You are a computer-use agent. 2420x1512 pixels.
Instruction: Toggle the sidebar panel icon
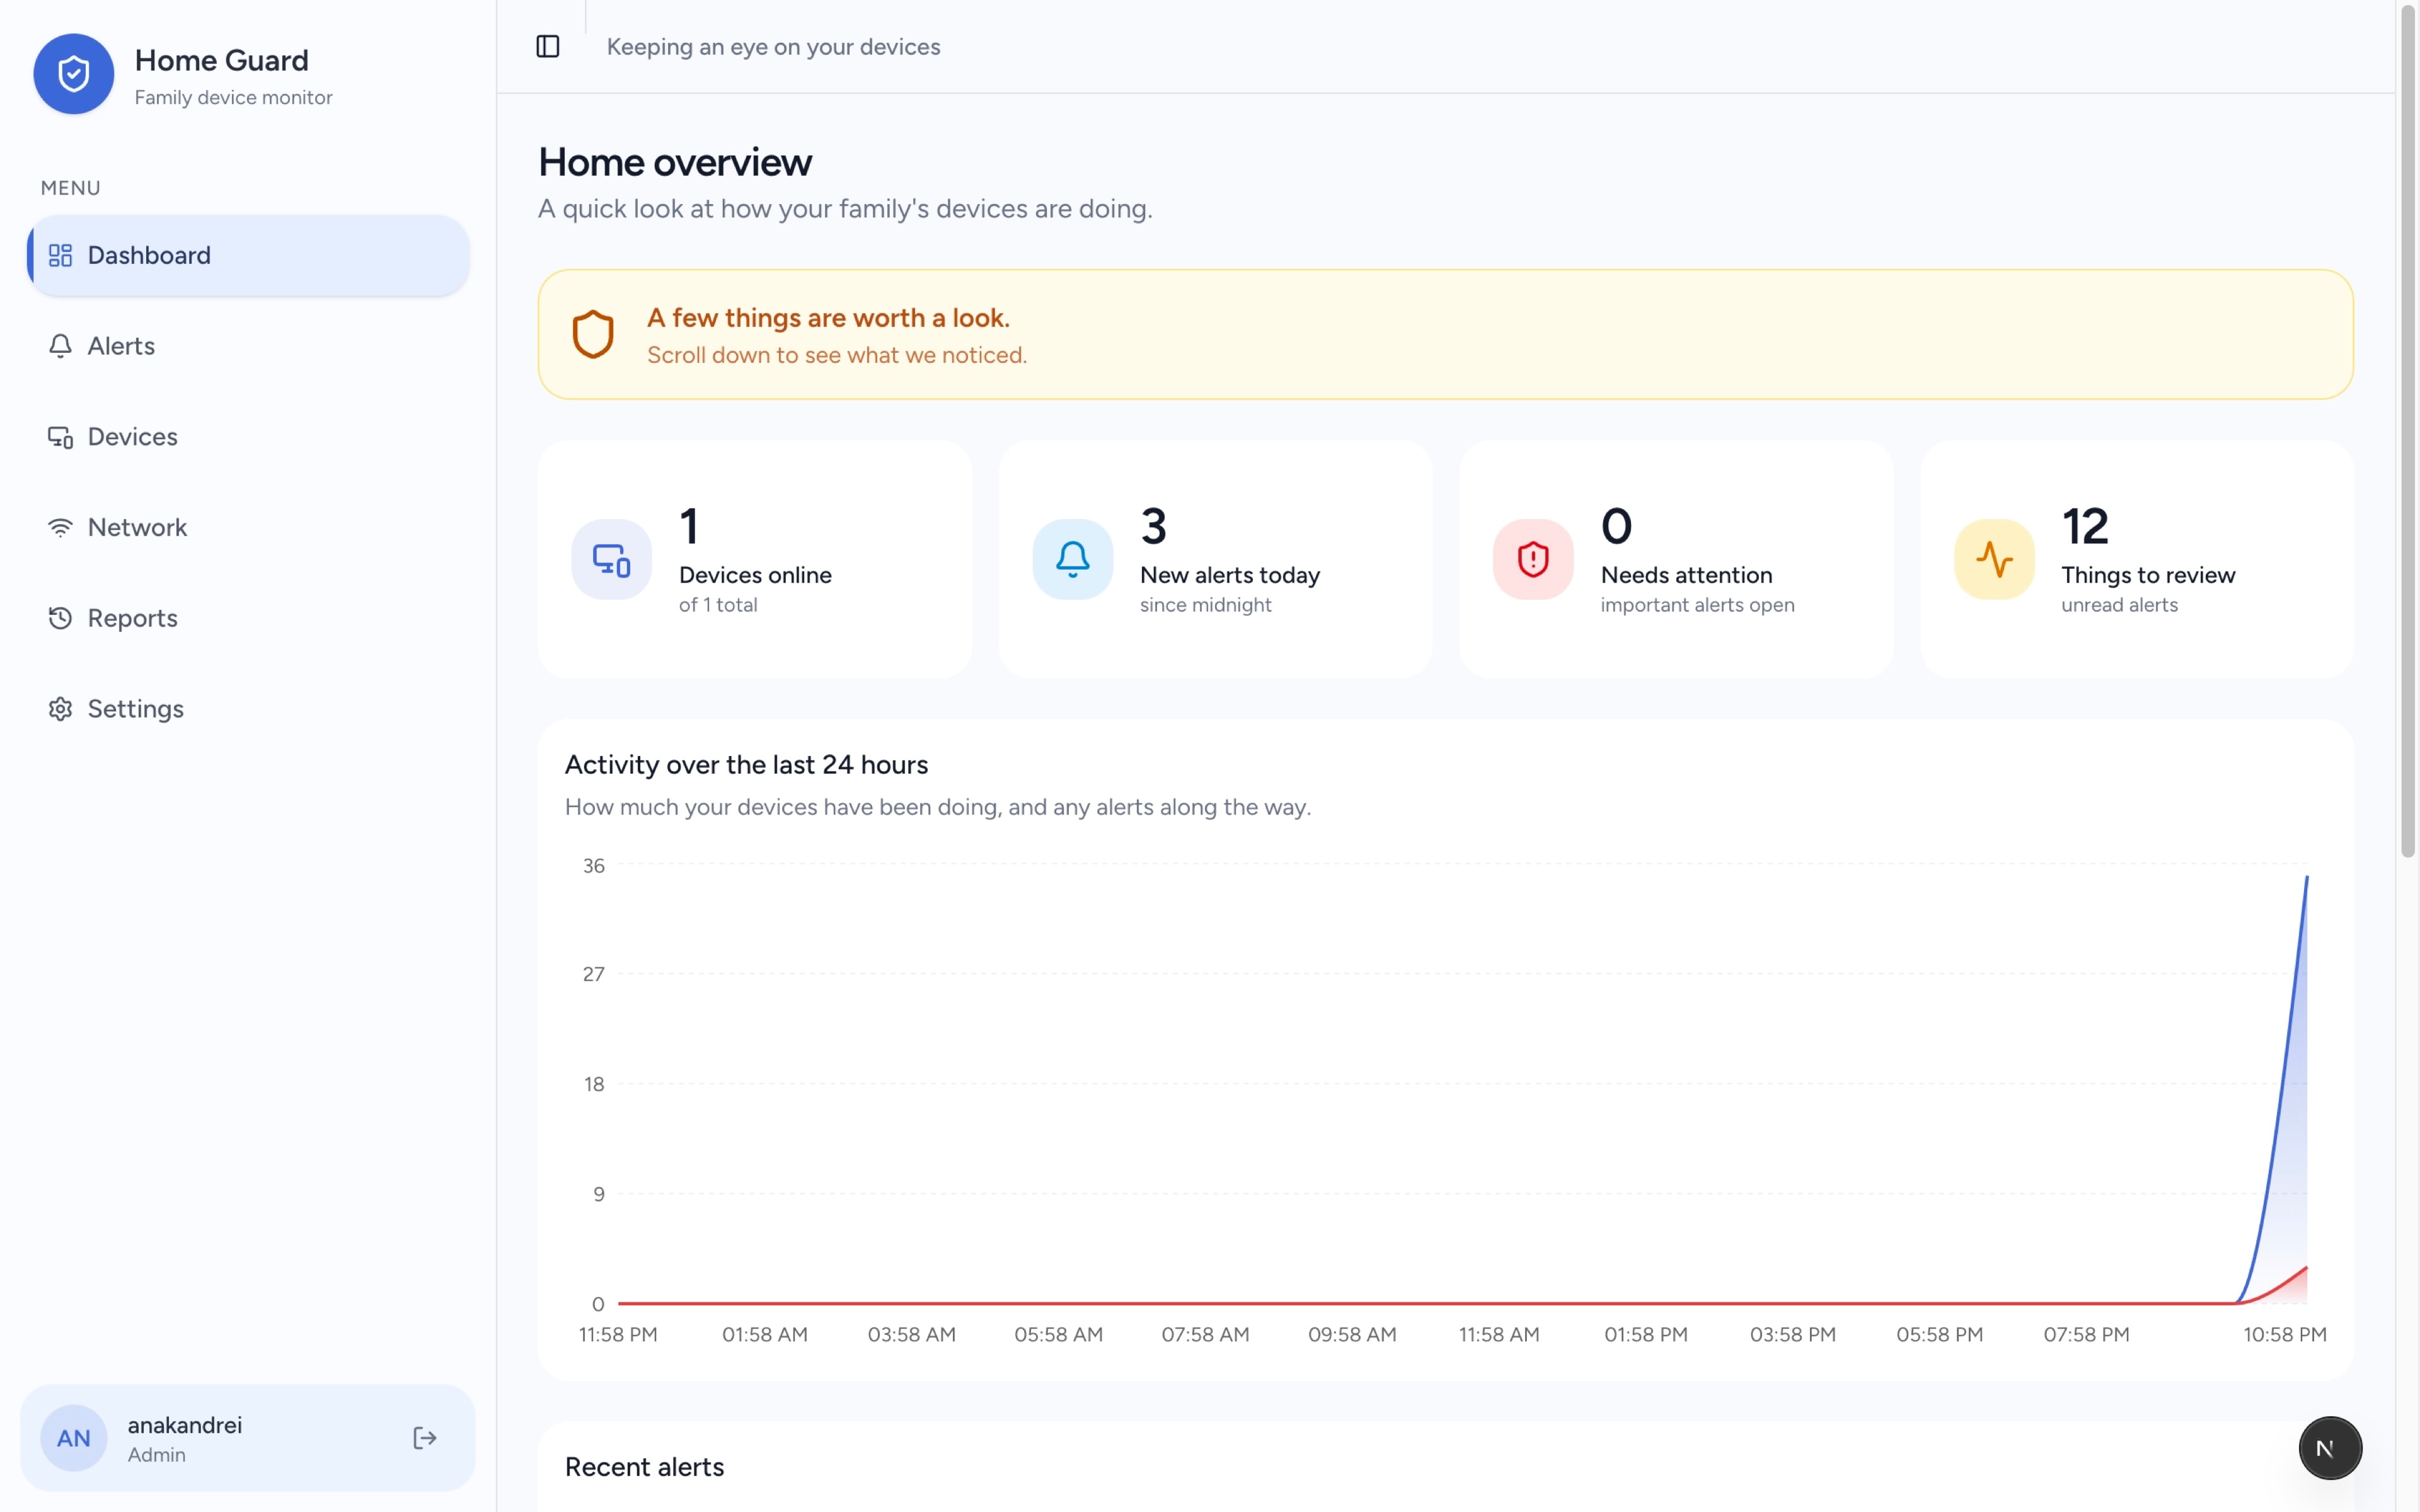point(548,46)
